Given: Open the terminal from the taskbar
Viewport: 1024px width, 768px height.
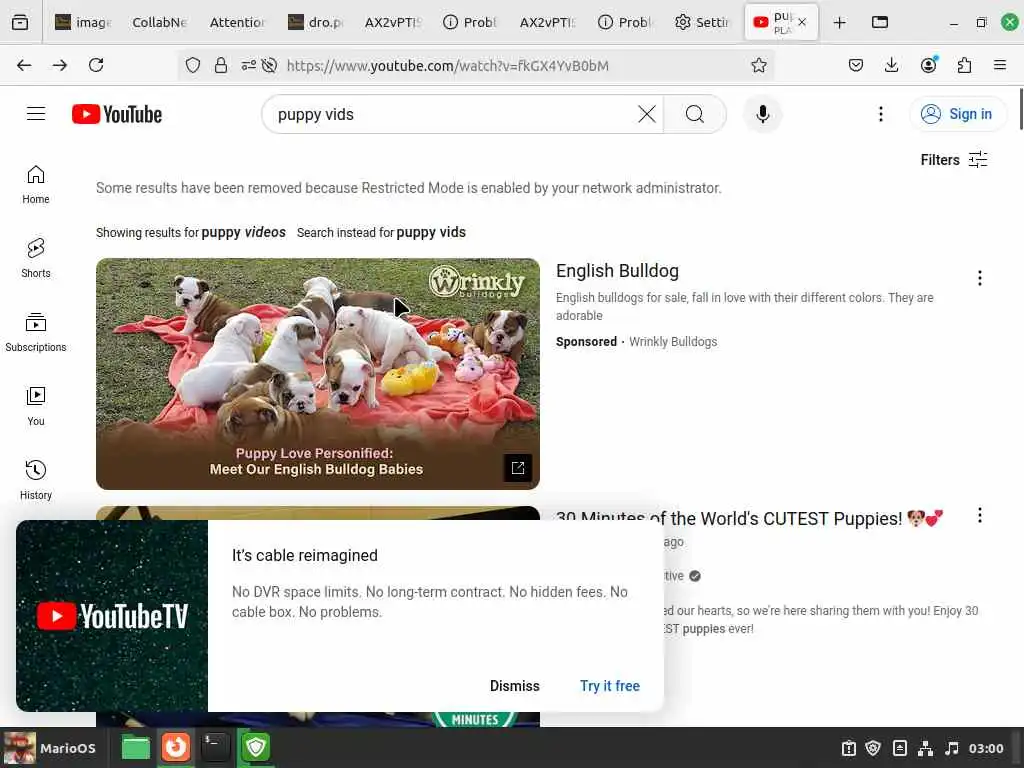Looking at the screenshot, I should 216,748.
